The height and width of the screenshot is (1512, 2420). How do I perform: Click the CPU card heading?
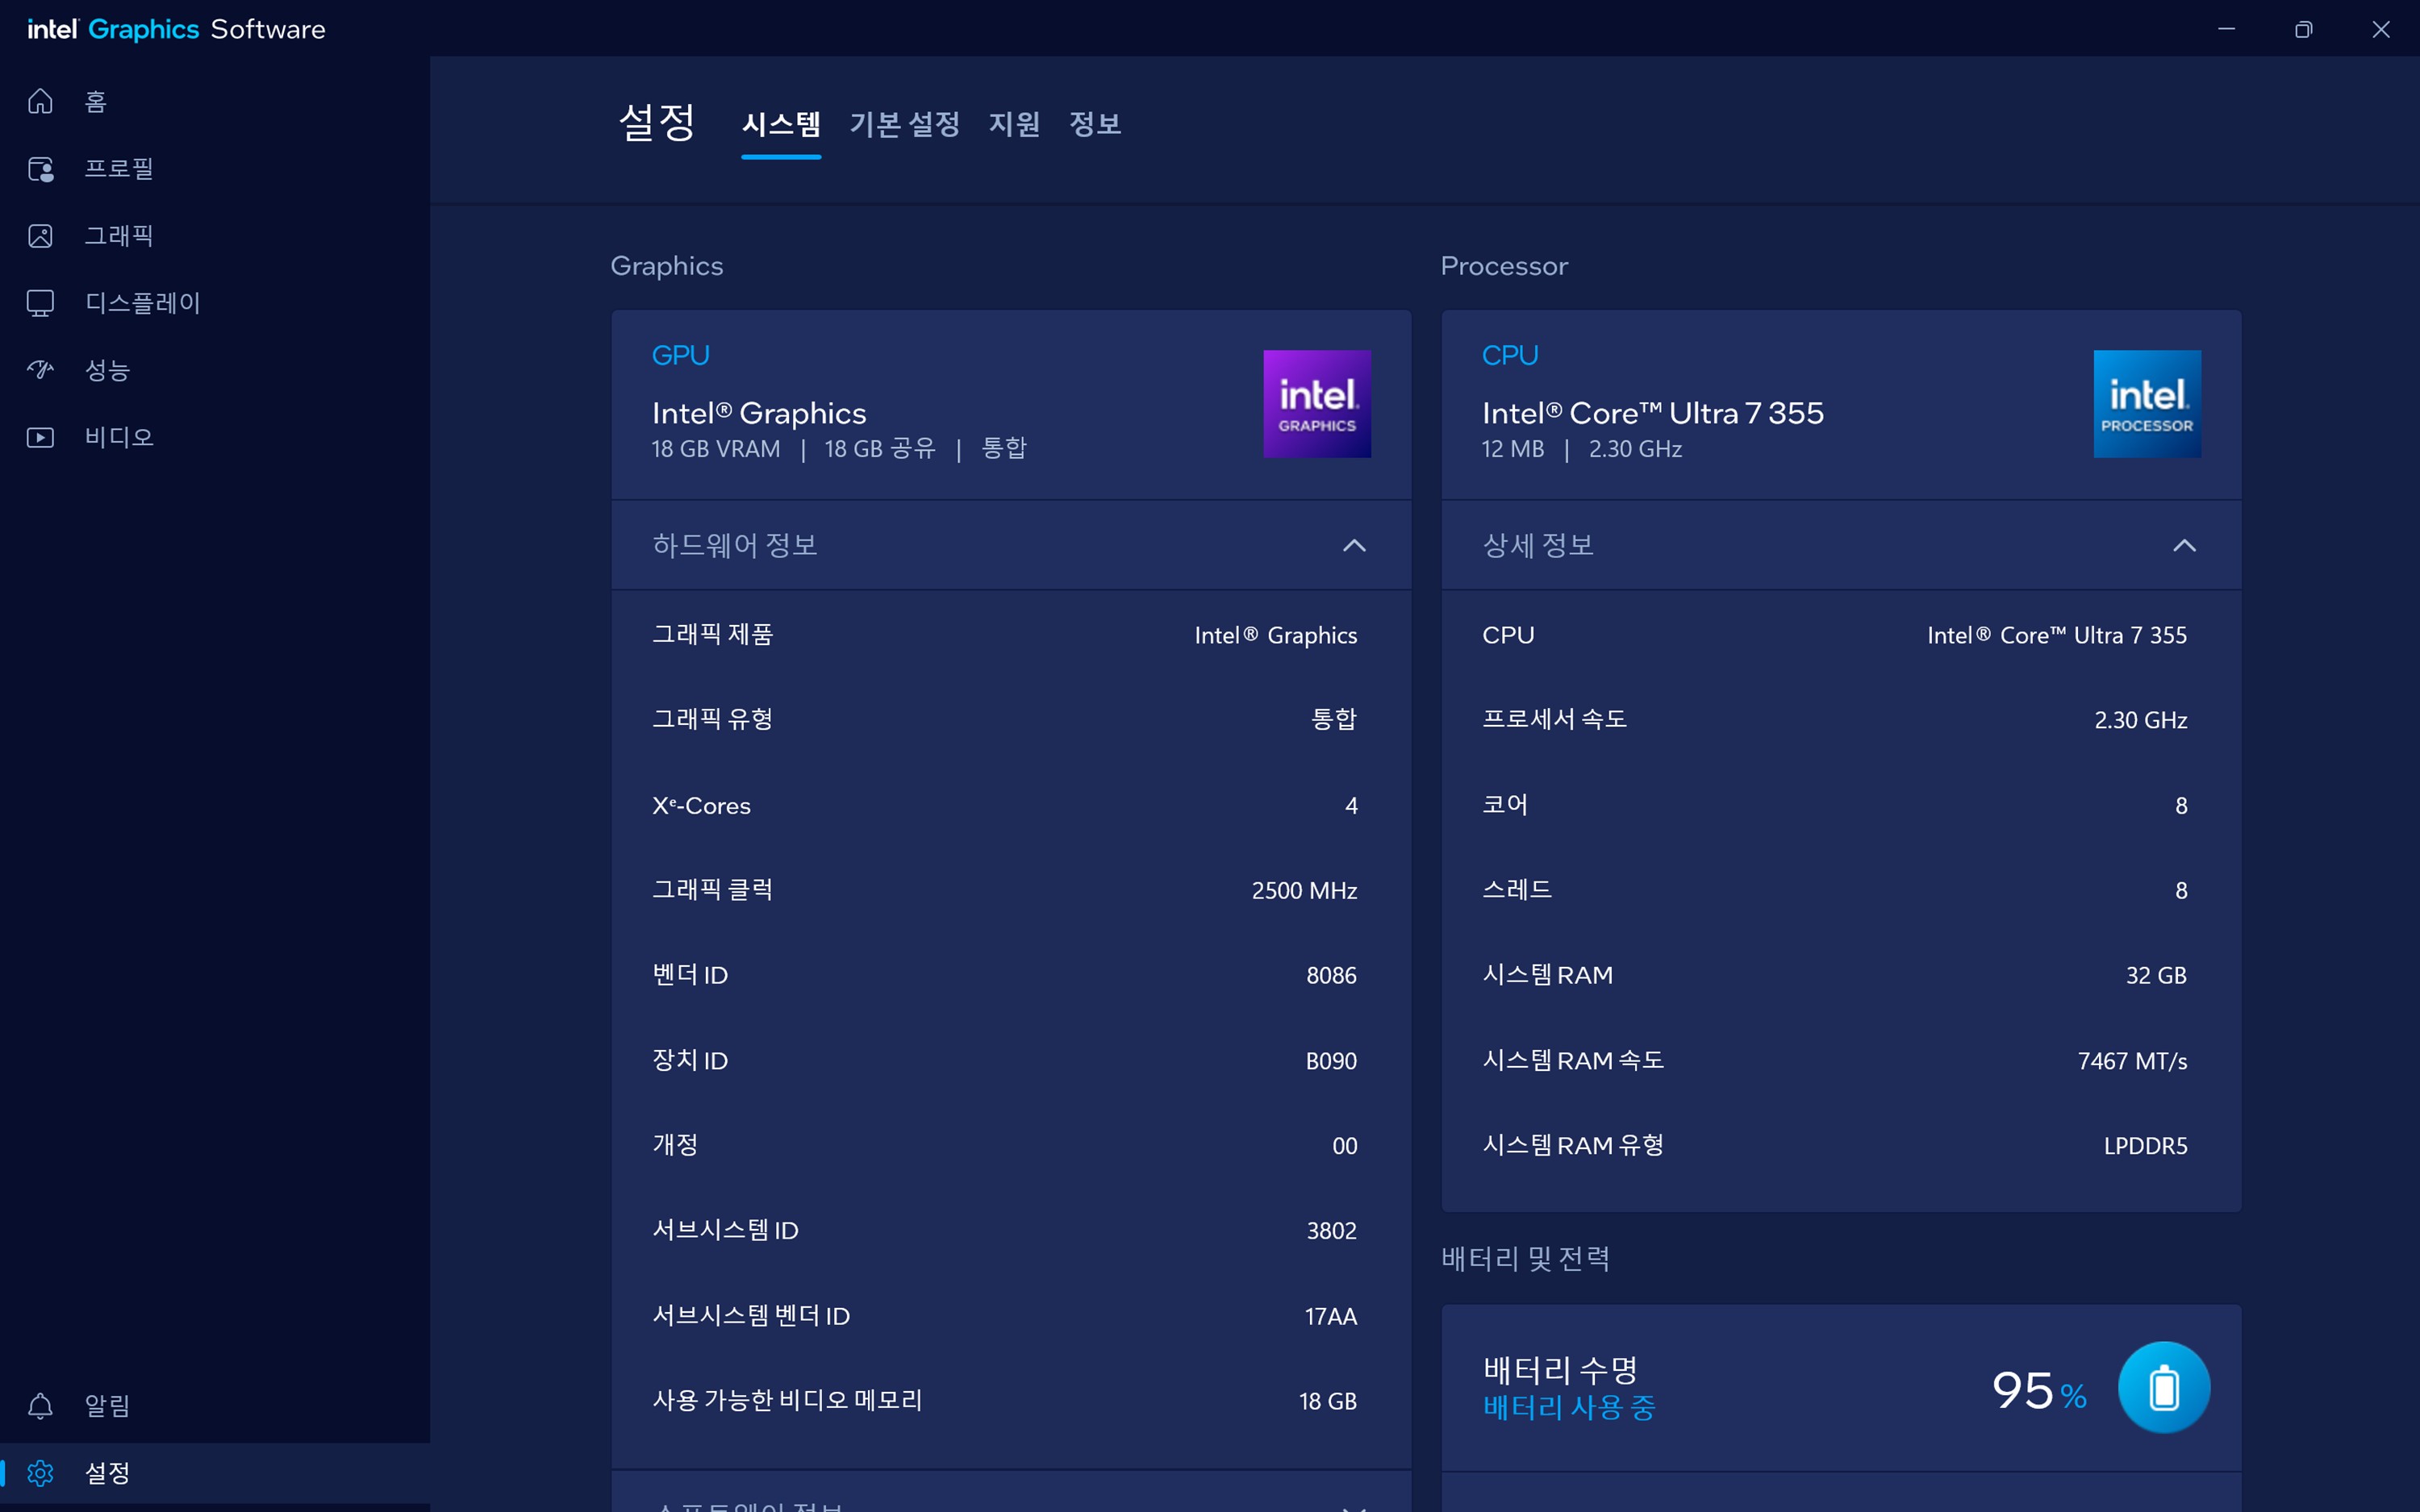click(x=1510, y=355)
